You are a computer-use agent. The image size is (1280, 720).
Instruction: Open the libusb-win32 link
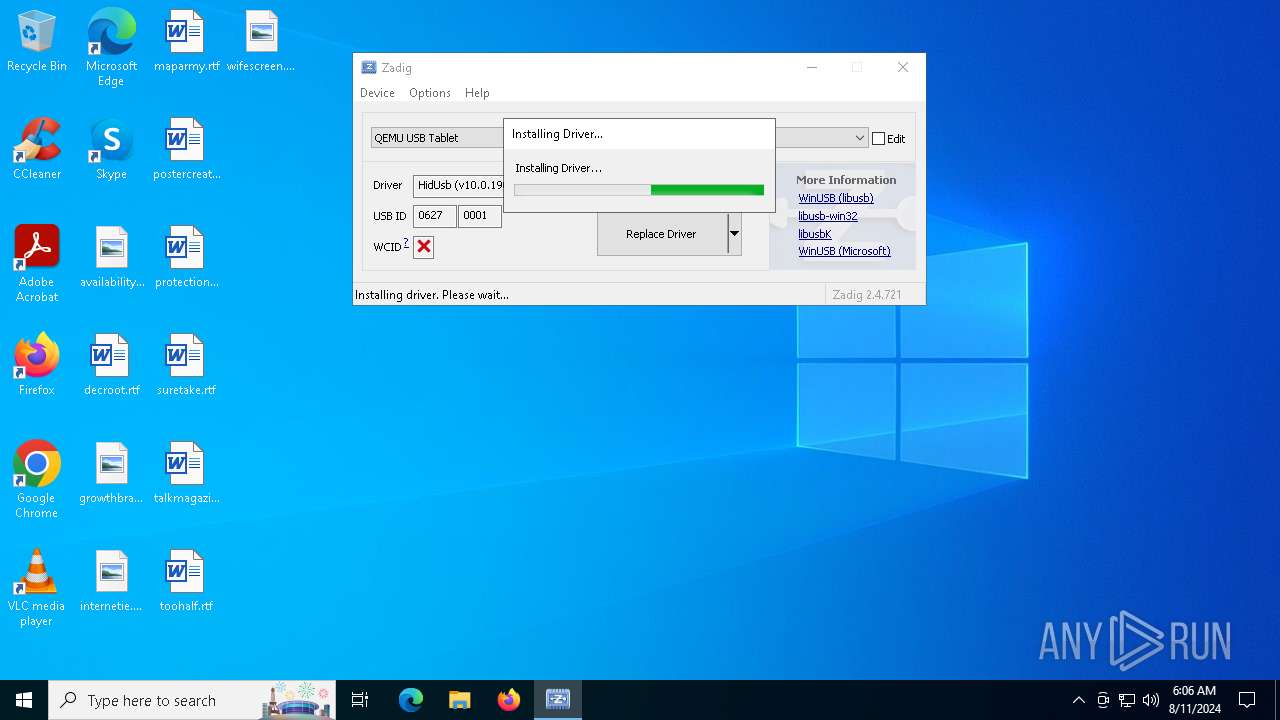[x=828, y=216]
